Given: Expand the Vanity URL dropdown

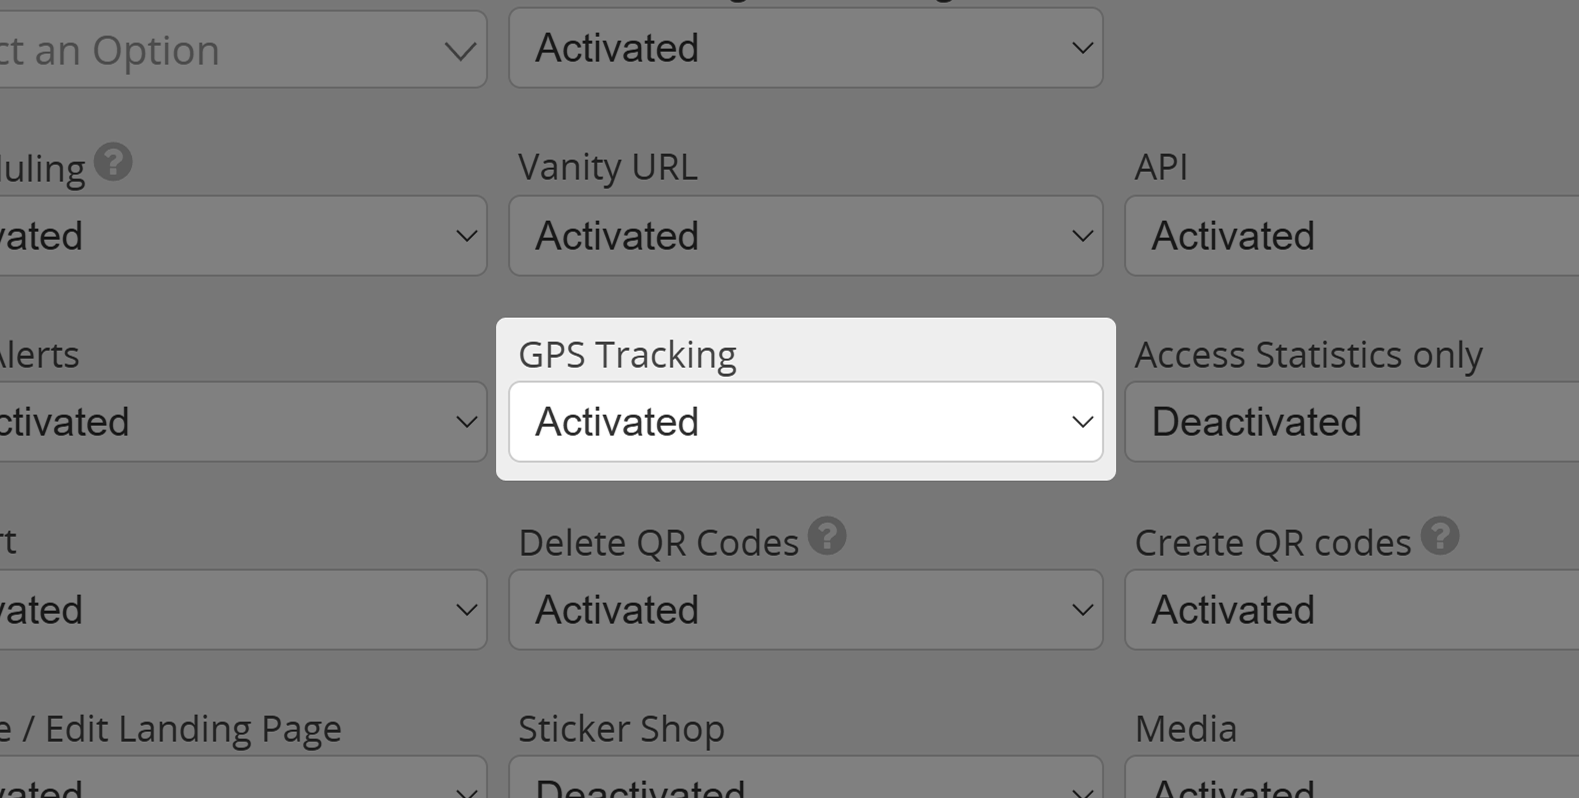Looking at the screenshot, I should point(805,236).
